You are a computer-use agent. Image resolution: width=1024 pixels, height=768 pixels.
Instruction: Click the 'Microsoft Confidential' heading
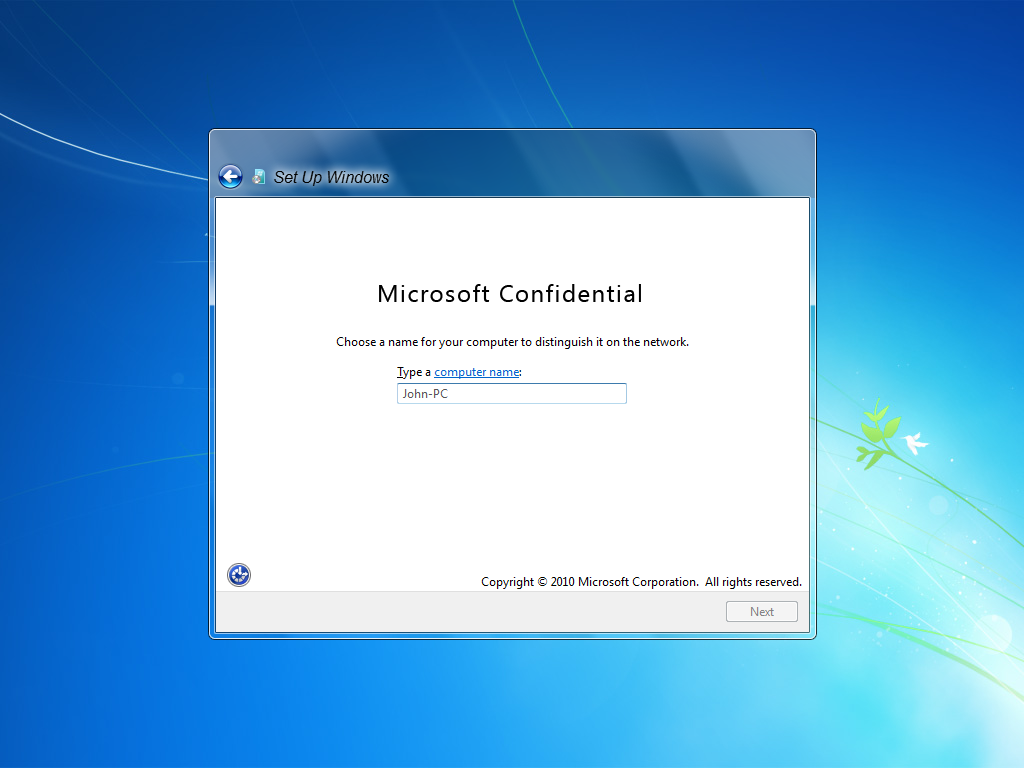(510, 294)
